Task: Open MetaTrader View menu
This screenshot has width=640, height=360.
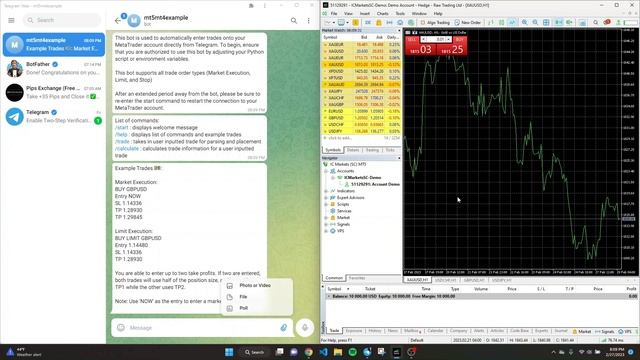Action: pos(348,13)
